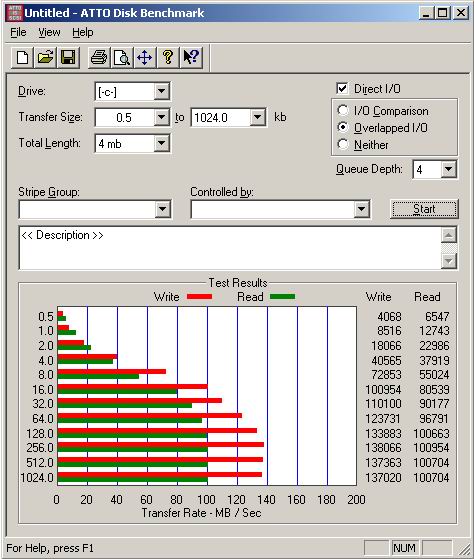
Task: Click the red Write legend swatch
Action: tap(200, 297)
